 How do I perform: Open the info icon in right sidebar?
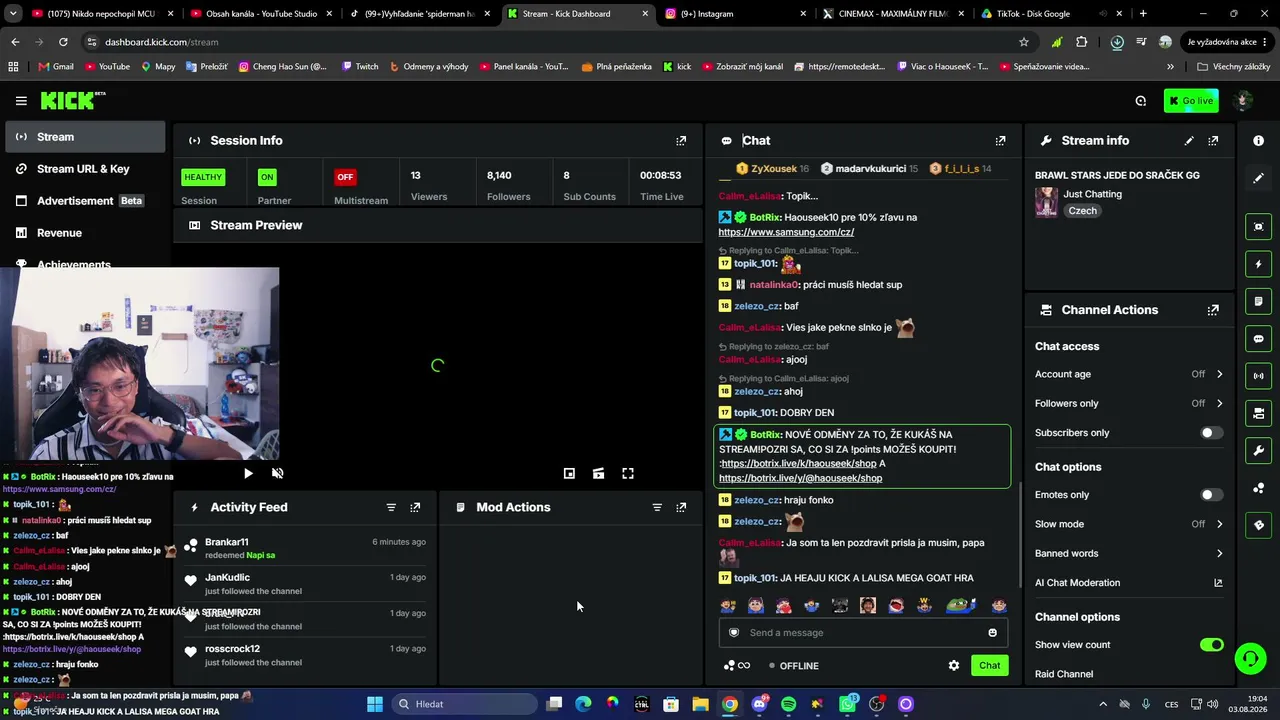pyautogui.click(x=1258, y=141)
